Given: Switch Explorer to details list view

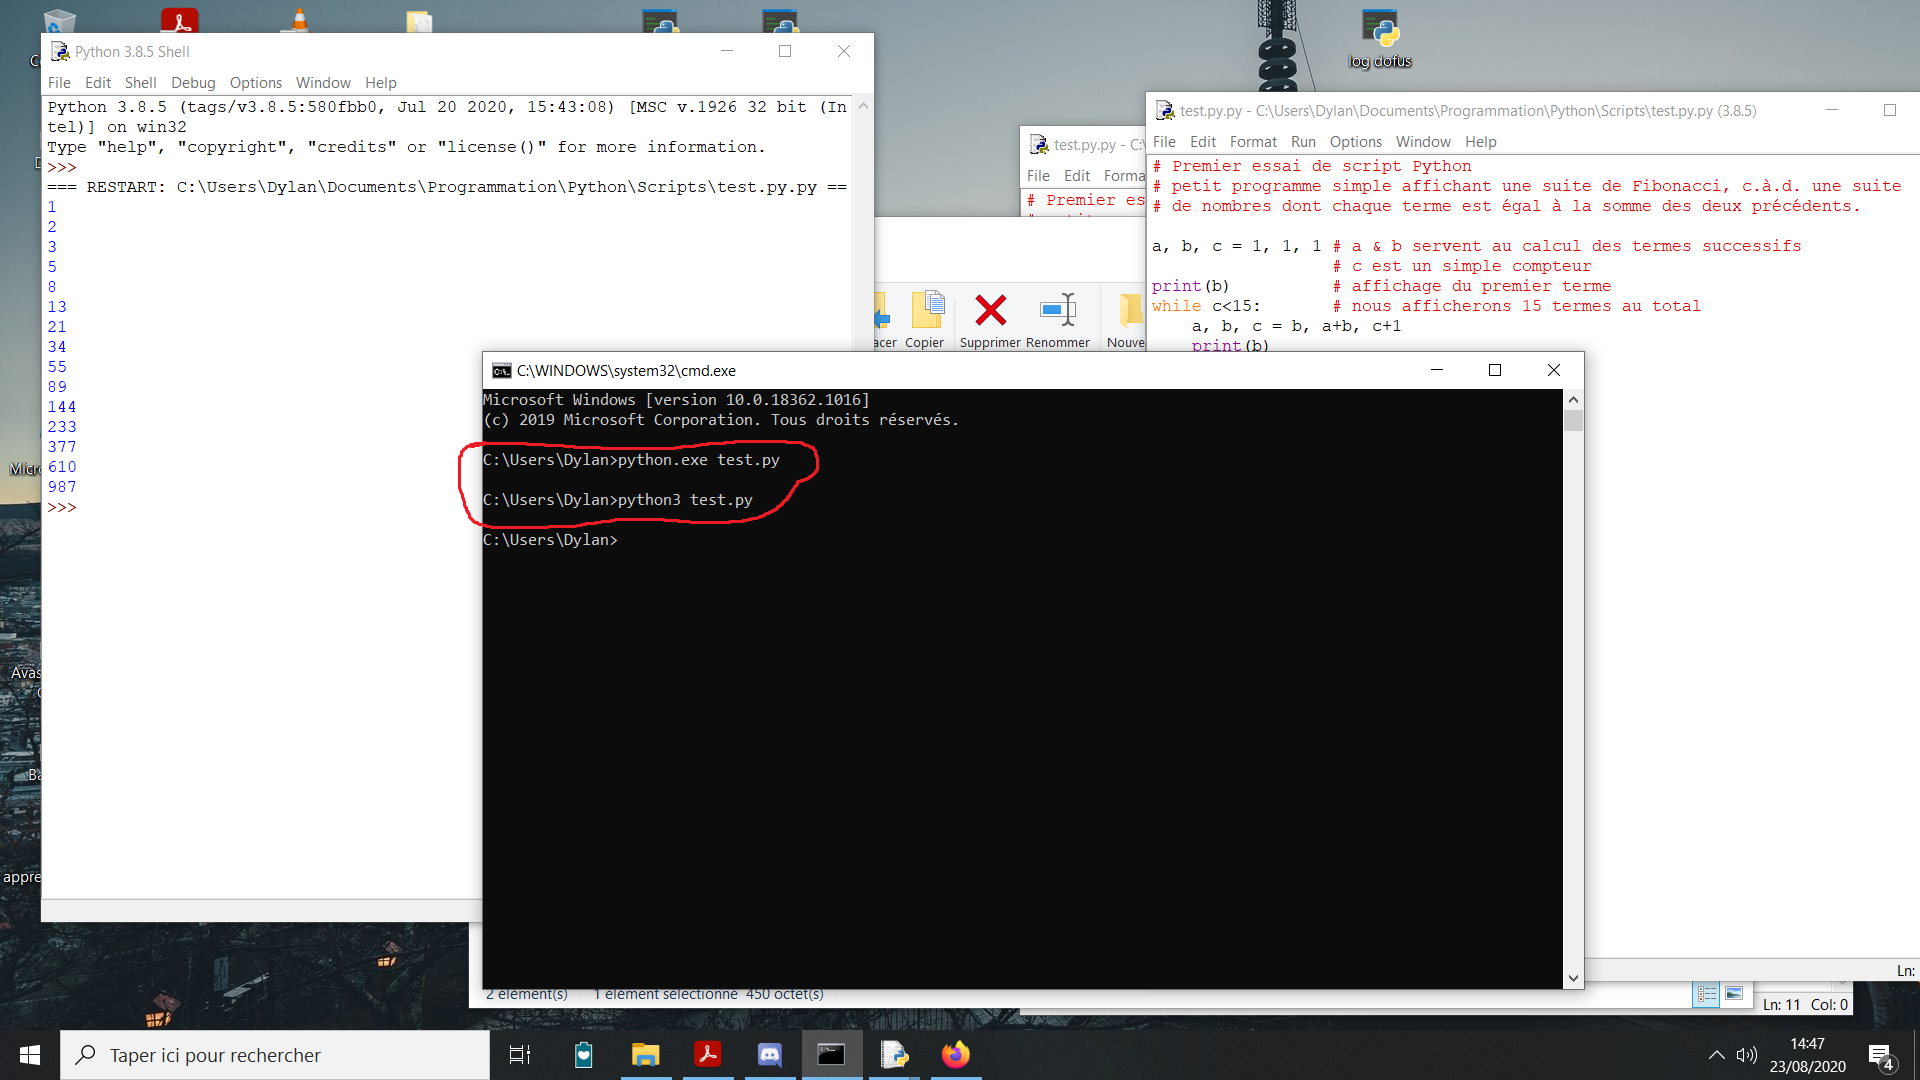Looking at the screenshot, I should [1707, 994].
